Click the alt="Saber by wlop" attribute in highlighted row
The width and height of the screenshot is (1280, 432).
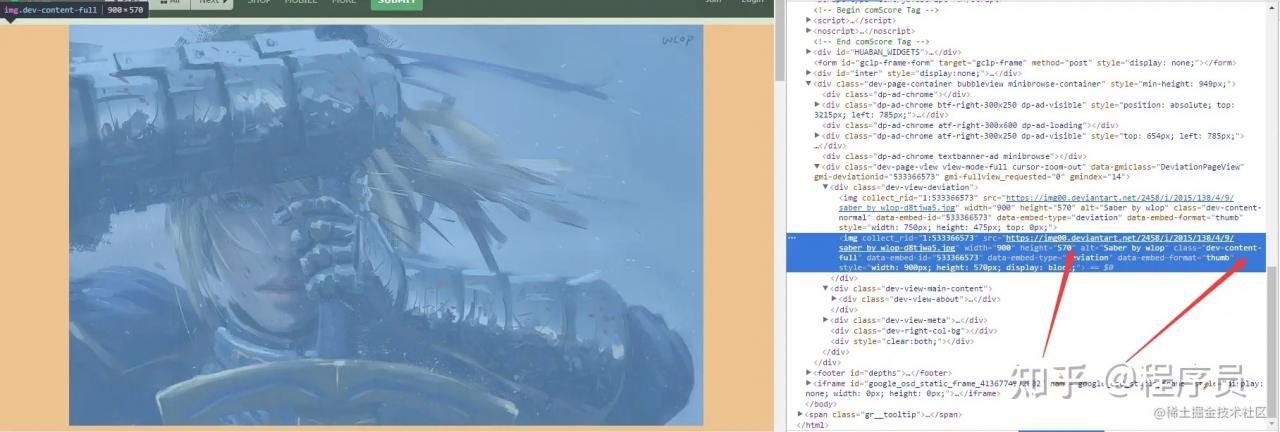1123,248
